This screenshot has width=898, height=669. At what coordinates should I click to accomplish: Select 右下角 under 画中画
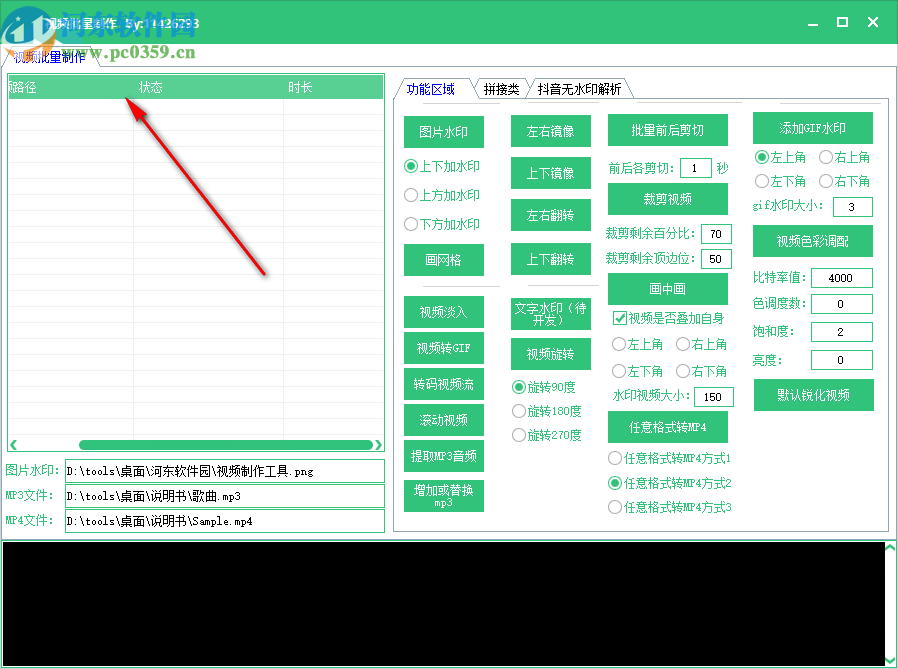(701, 371)
